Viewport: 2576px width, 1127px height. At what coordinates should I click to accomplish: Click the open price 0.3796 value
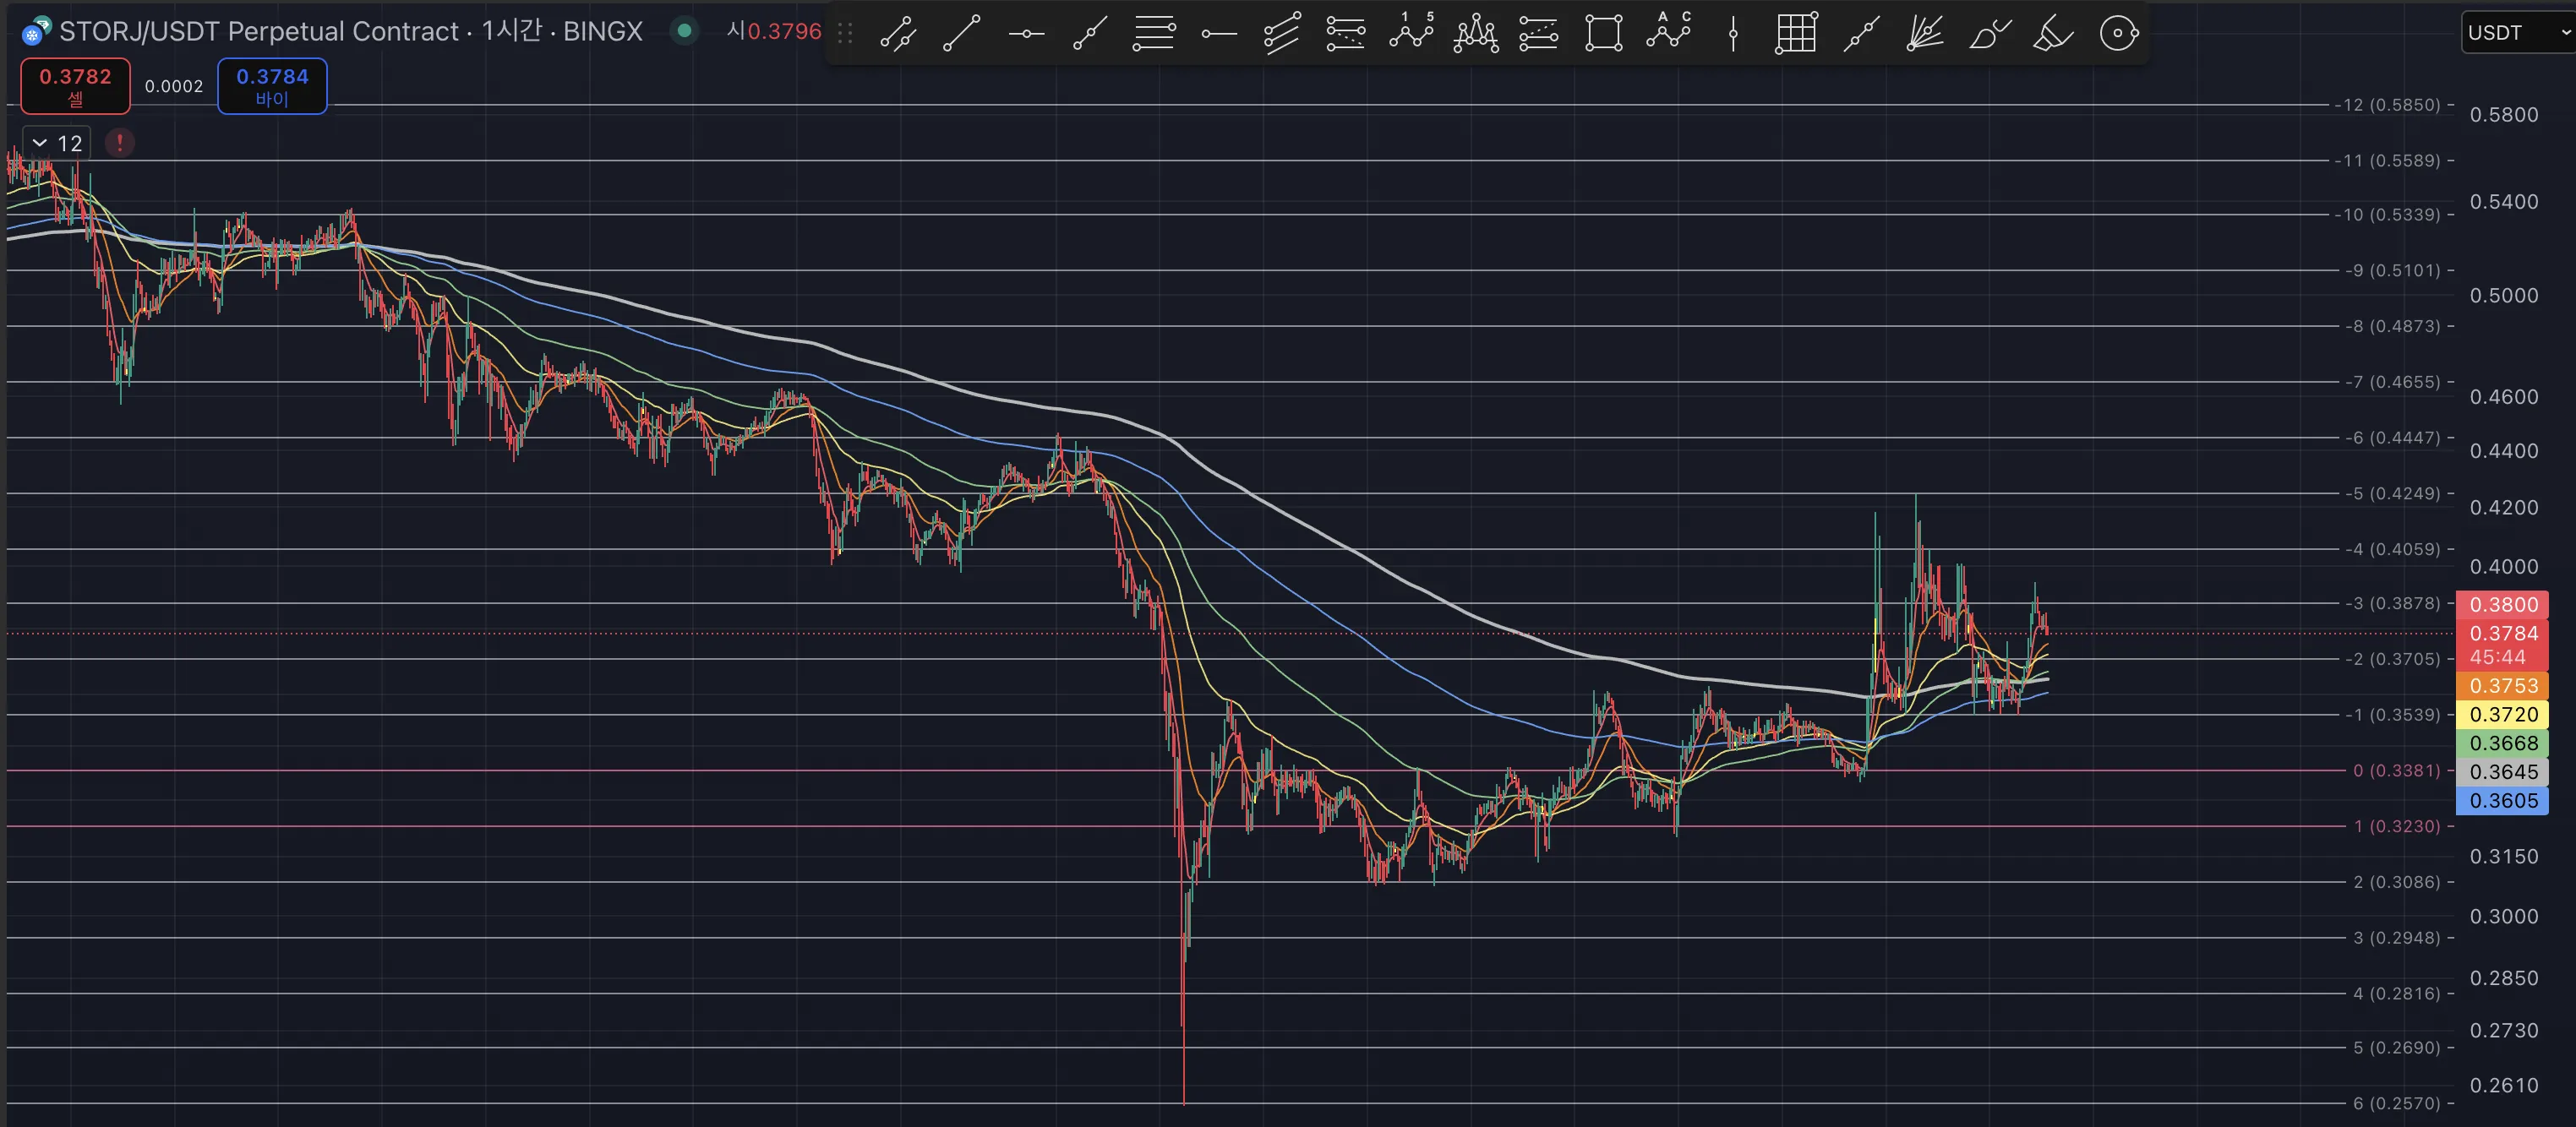click(784, 31)
